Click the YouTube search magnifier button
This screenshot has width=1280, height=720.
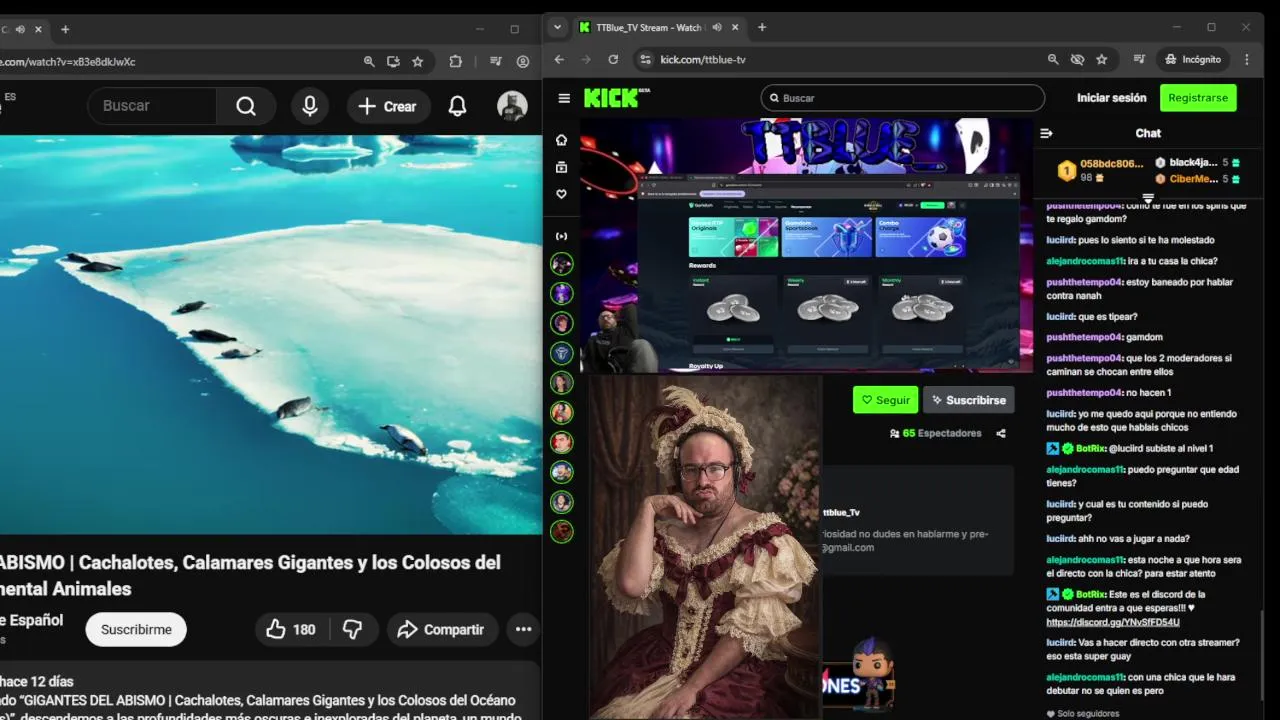(x=246, y=106)
